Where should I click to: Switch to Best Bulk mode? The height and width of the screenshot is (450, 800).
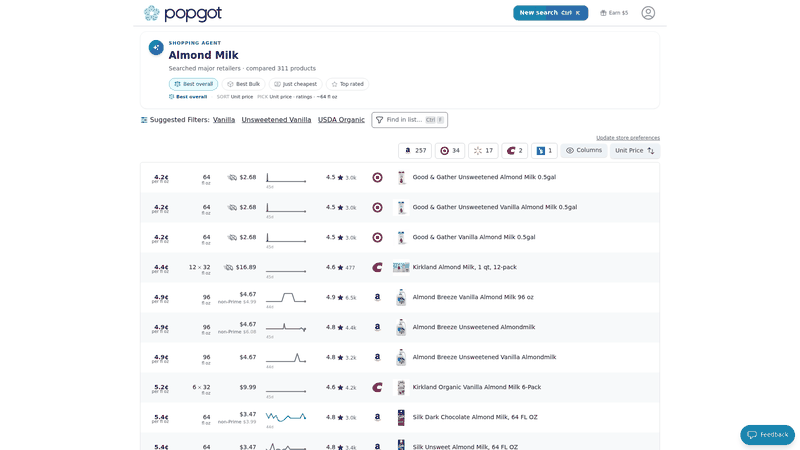[243, 84]
